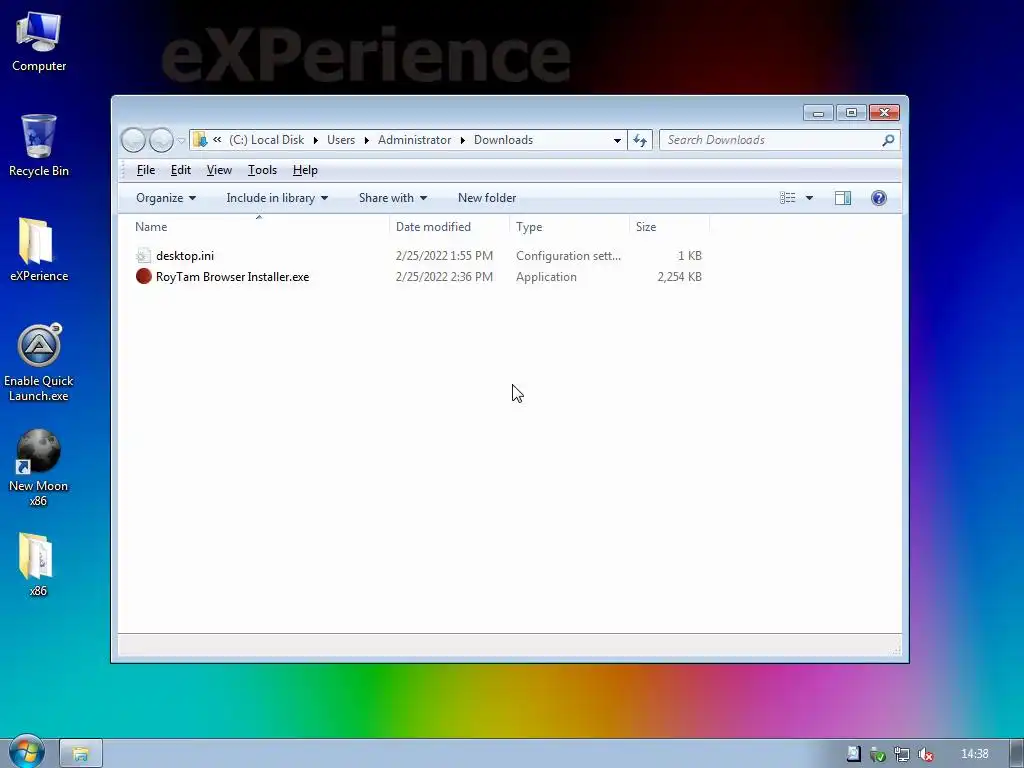Open the View menu
Image resolution: width=1024 pixels, height=768 pixels.
click(219, 170)
